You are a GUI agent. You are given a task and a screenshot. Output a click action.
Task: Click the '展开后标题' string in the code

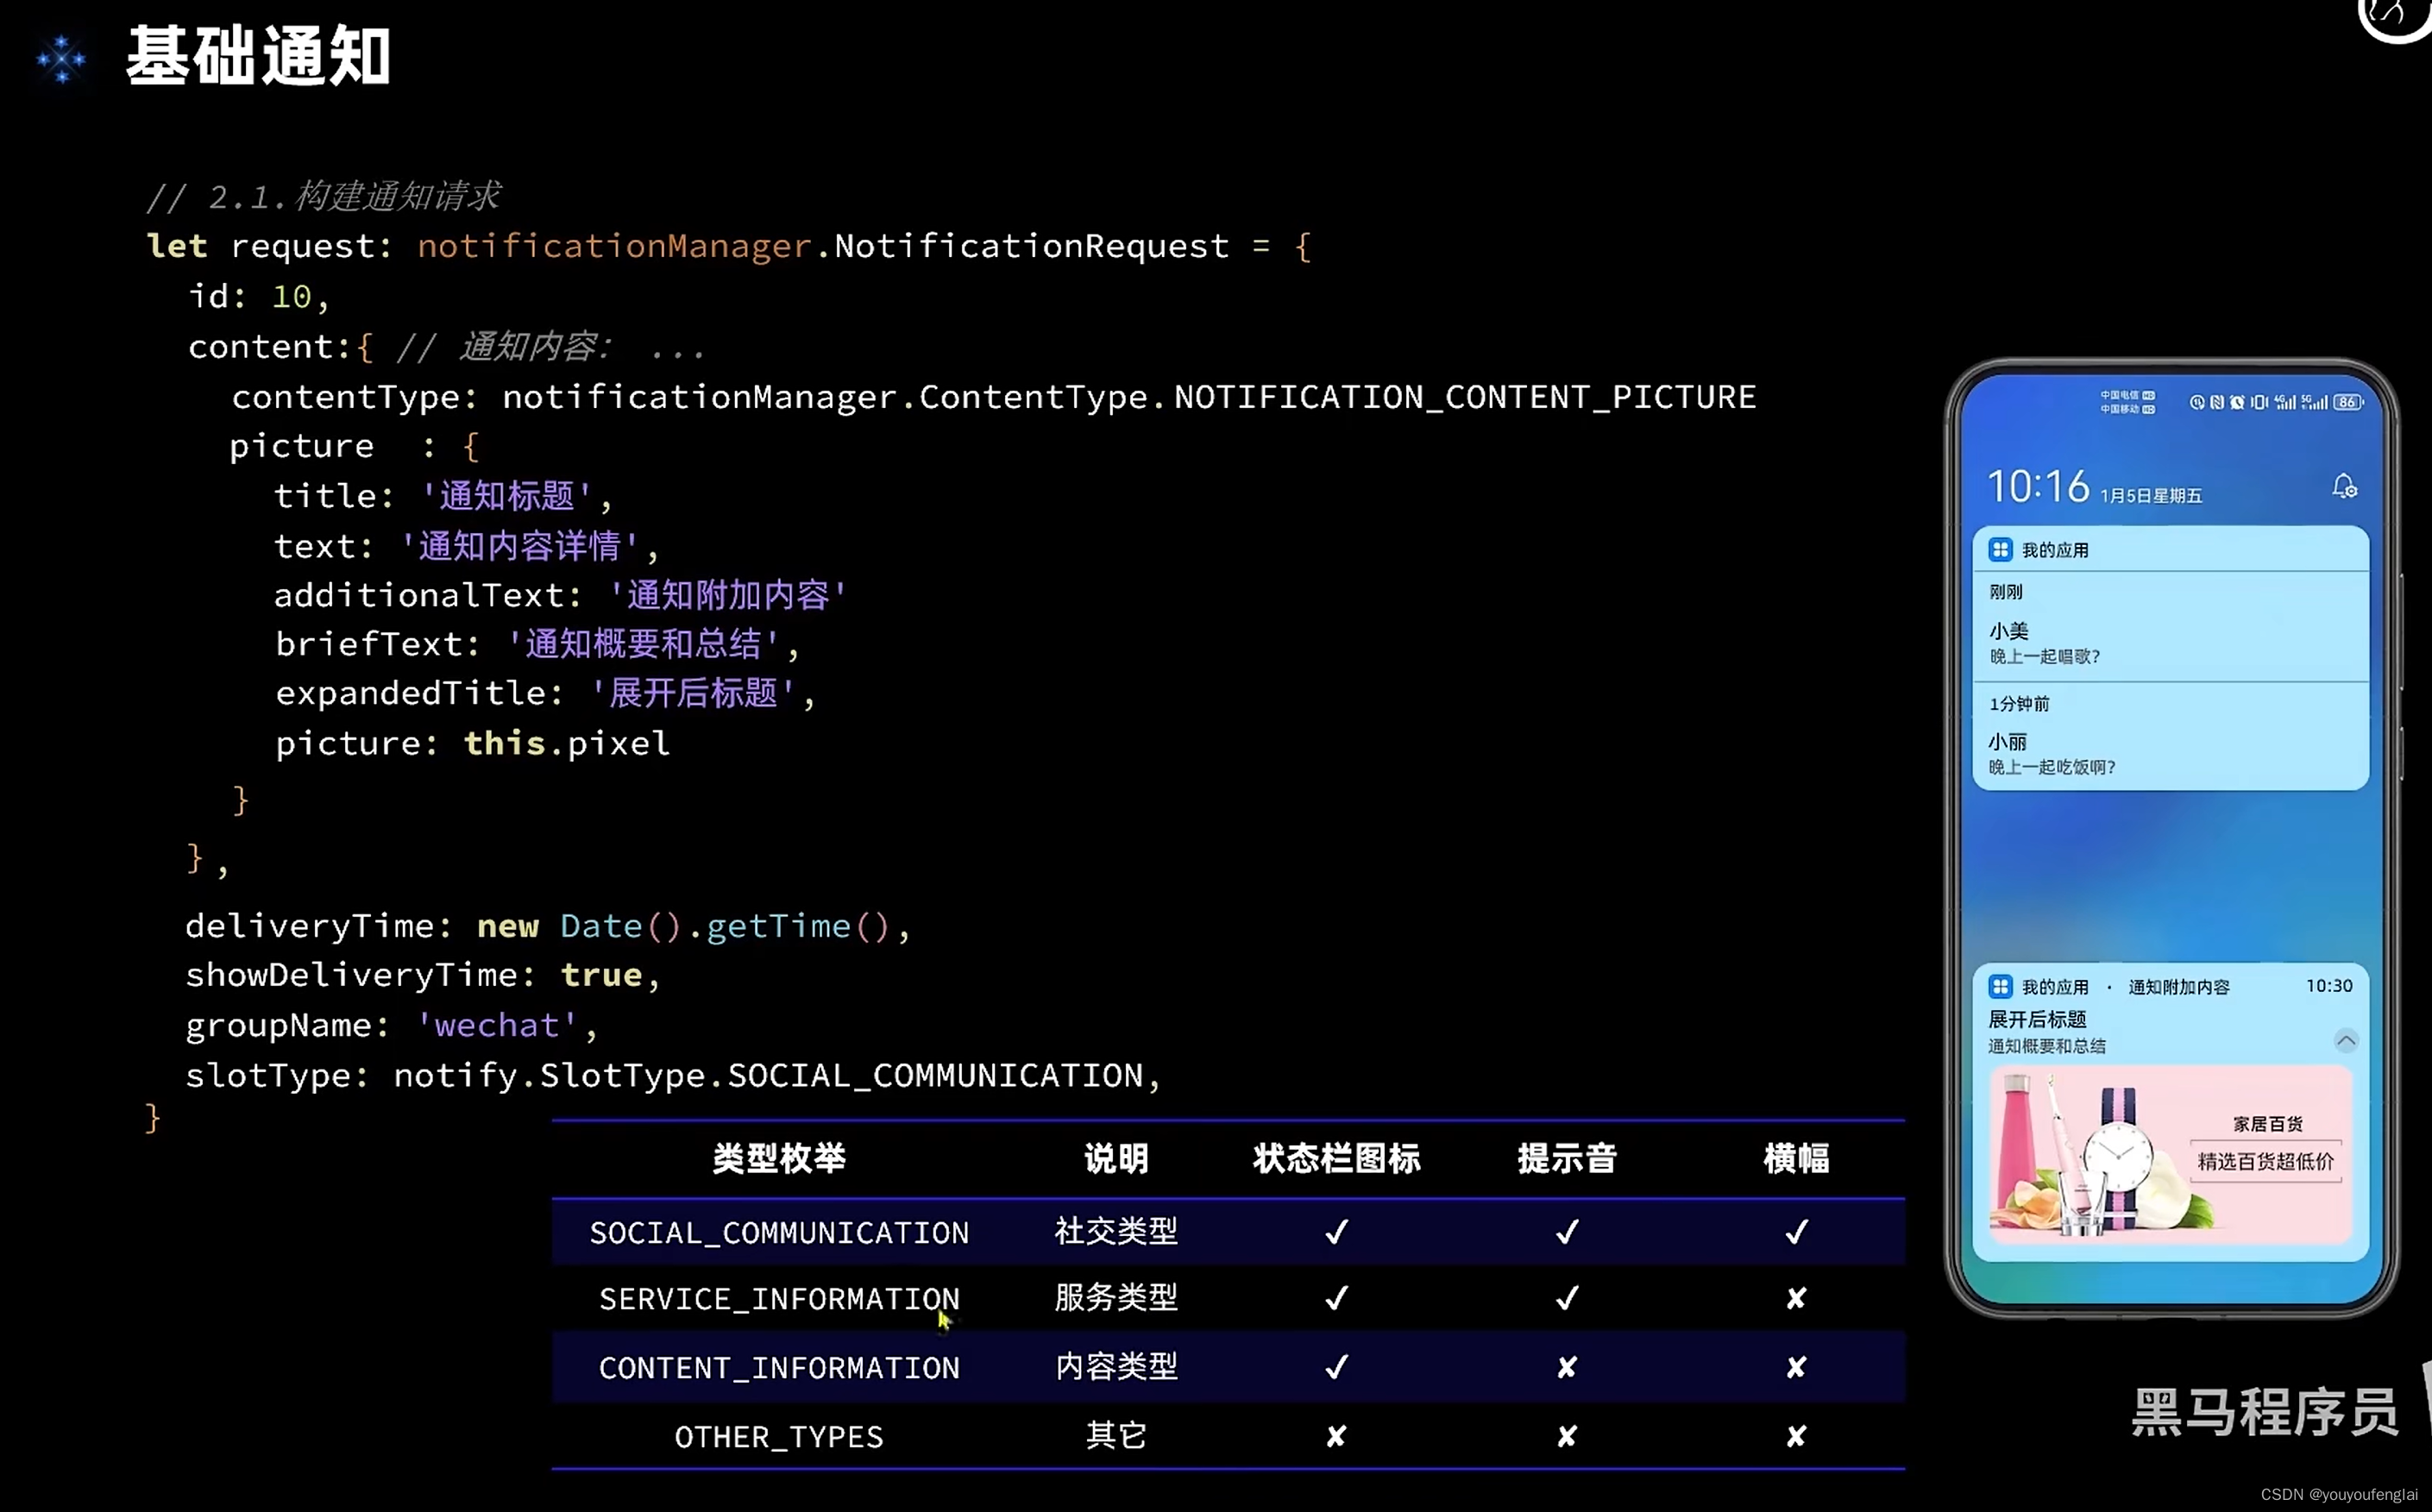coord(693,693)
